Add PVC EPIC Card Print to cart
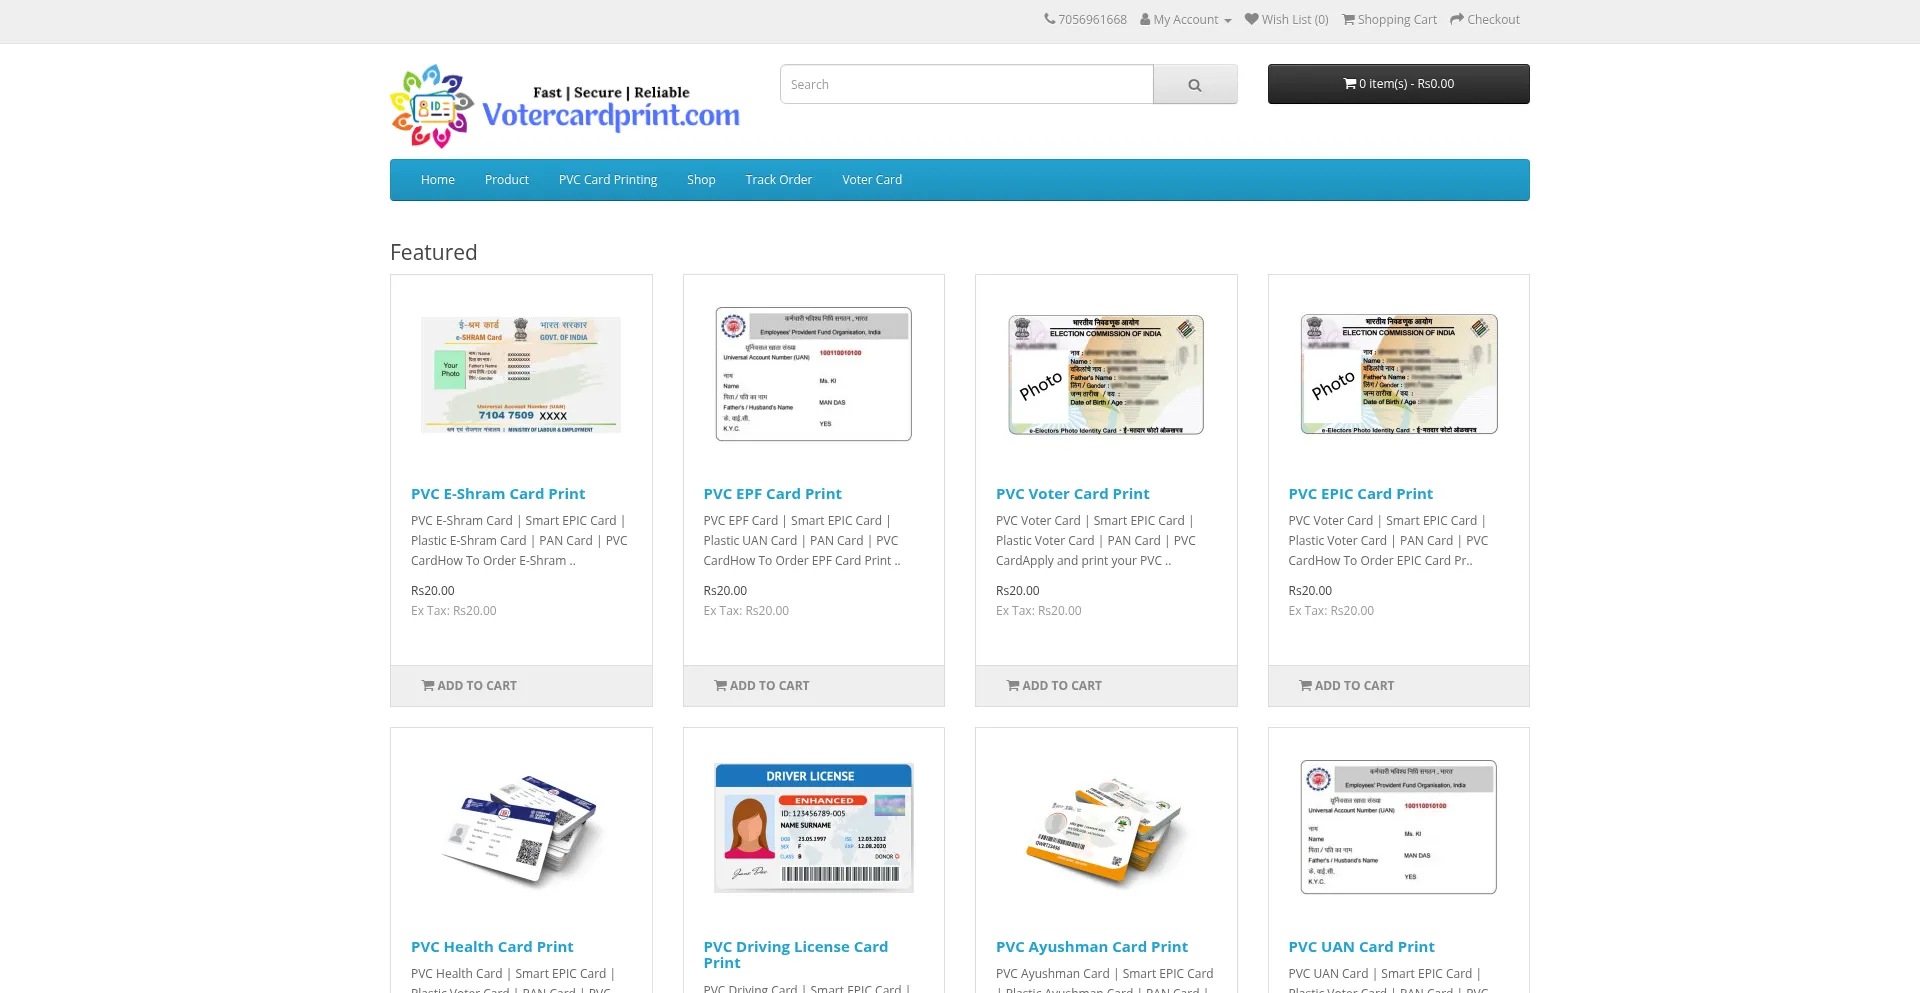Screen dimensions: 1920x993 [x=1346, y=686]
